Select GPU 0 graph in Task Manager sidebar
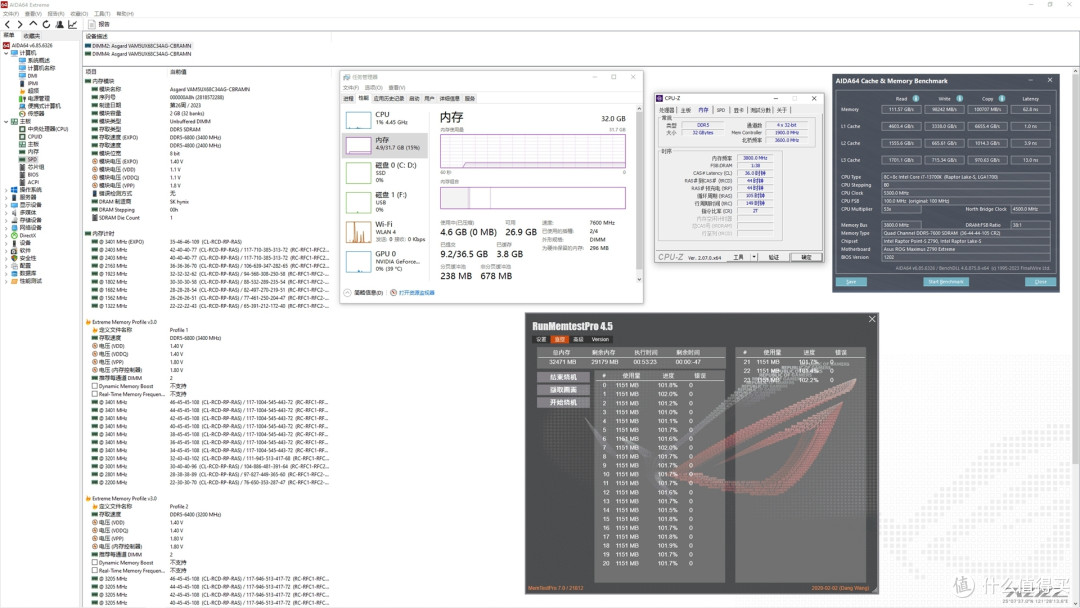The image size is (1080, 608). click(358, 262)
